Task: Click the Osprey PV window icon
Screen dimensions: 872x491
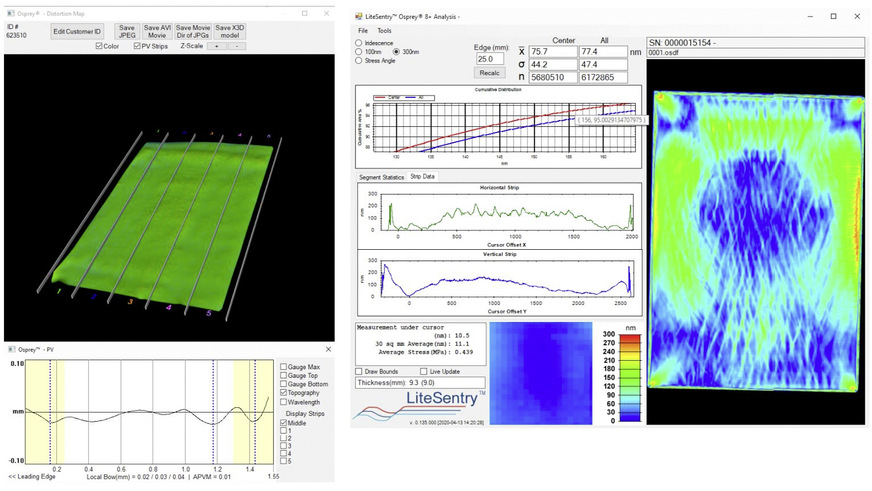Action: [9, 348]
